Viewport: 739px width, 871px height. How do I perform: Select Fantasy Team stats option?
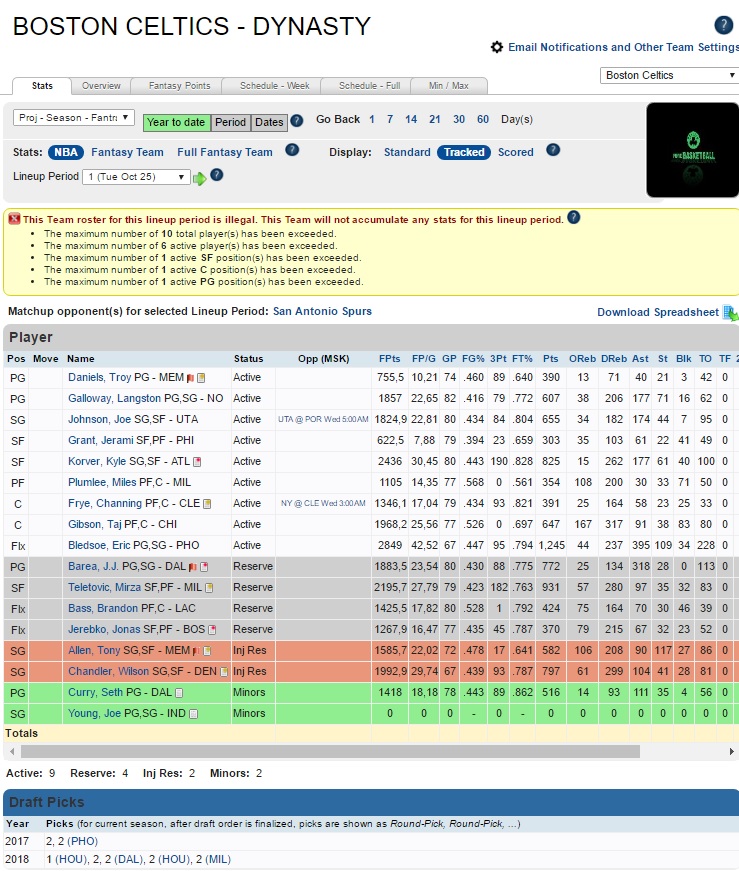pyautogui.click(x=127, y=152)
